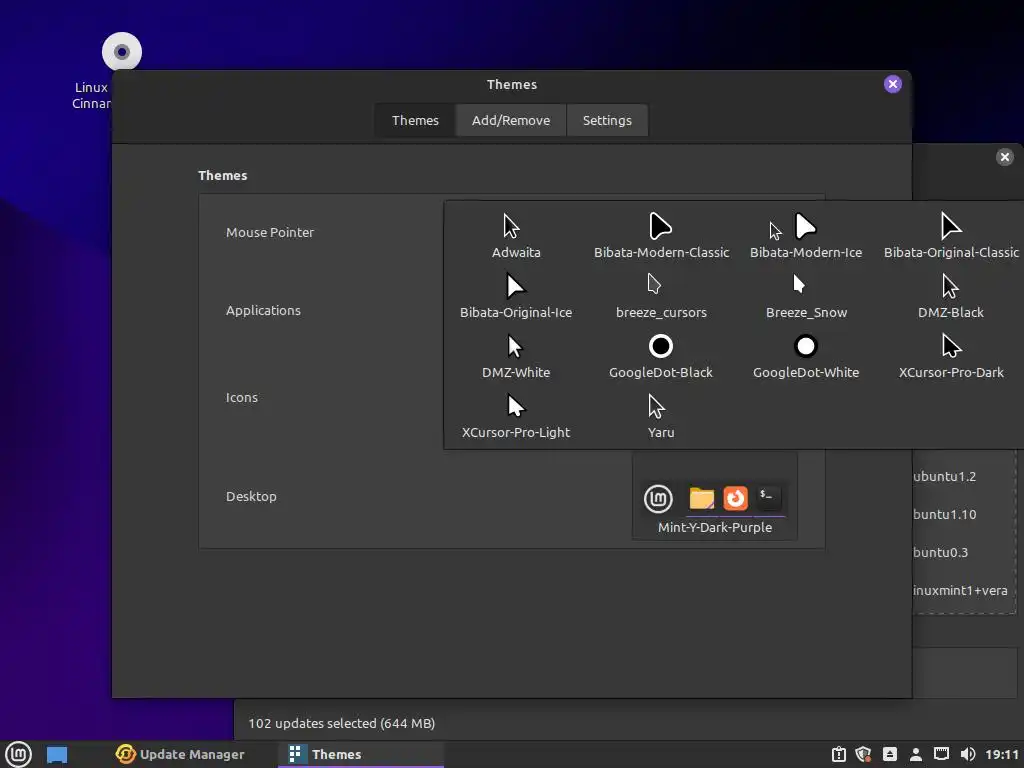Image resolution: width=1024 pixels, height=768 pixels.
Task: Select breeze_cursors pointer theme
Action: pos(661,296)
